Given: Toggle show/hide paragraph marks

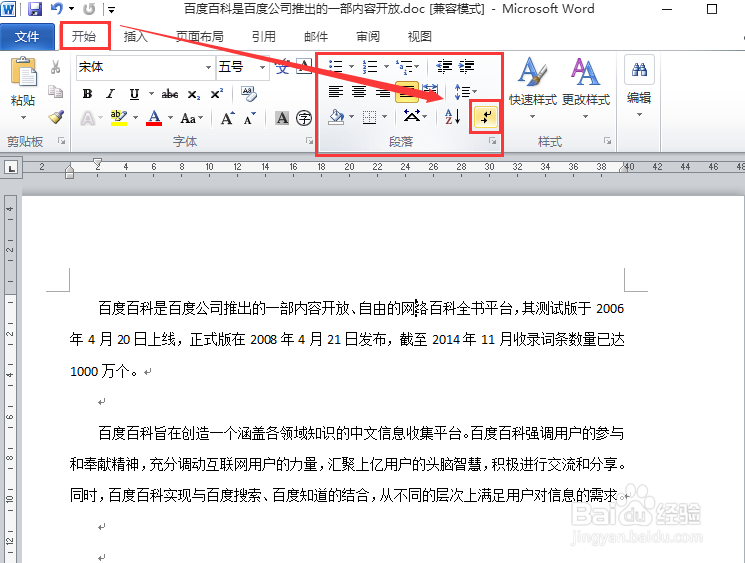Looking at the screenshot, I should tap(485, 116).
